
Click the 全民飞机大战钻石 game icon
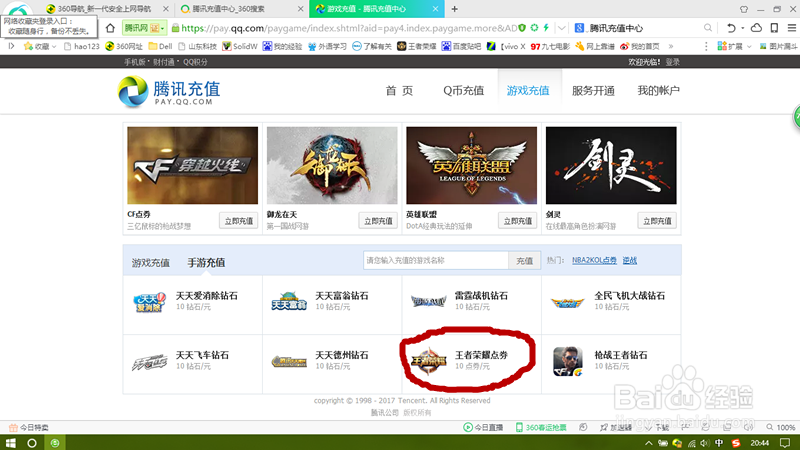point(567,303)
